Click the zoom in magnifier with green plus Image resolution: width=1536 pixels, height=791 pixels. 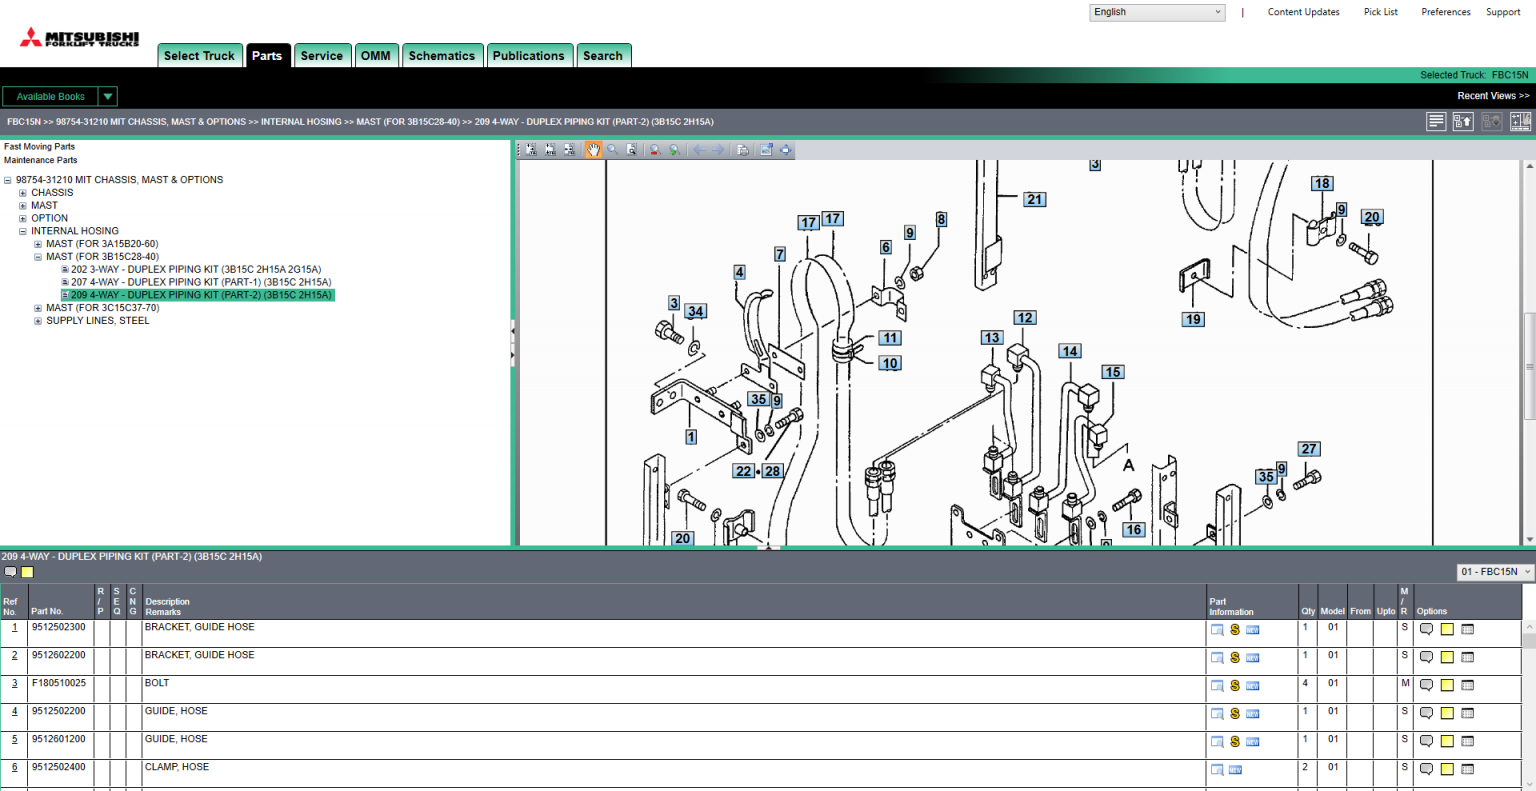(675, 150)
